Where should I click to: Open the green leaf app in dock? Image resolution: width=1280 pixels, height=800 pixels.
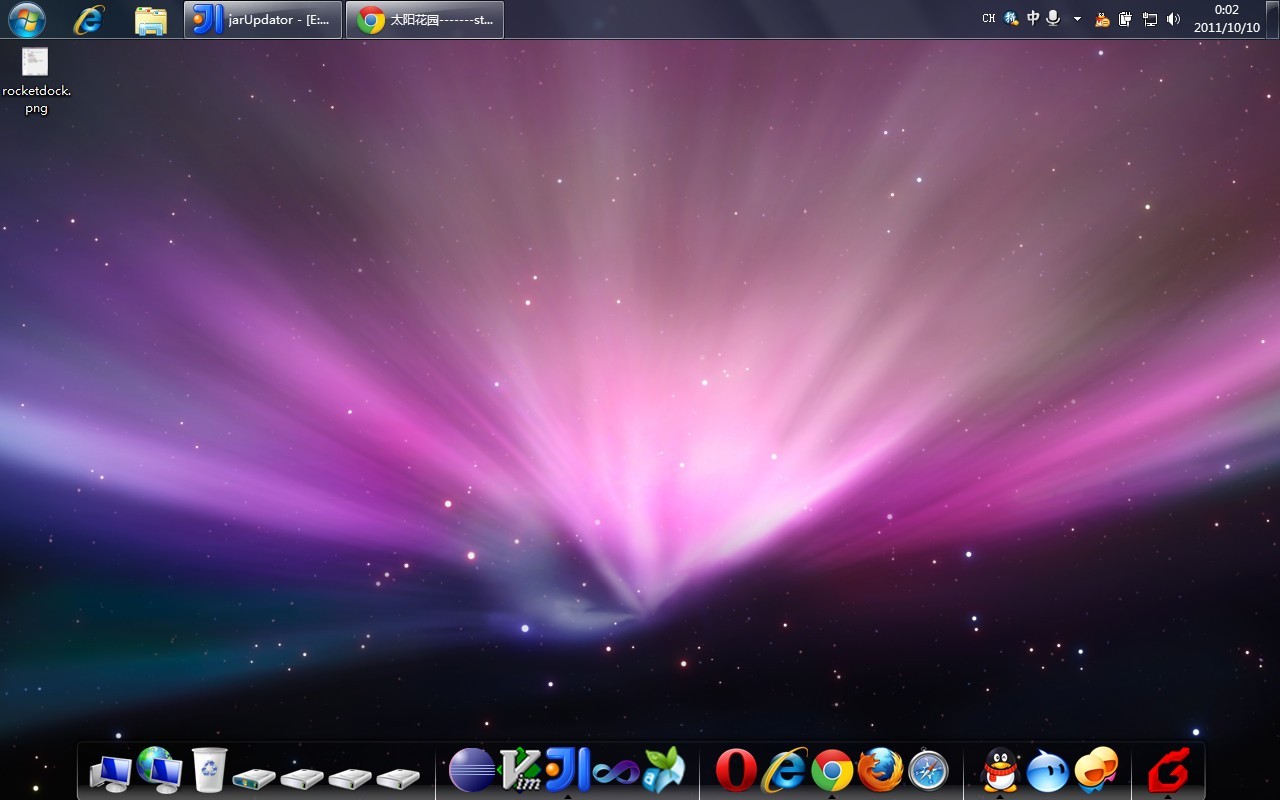coord(664,770)
